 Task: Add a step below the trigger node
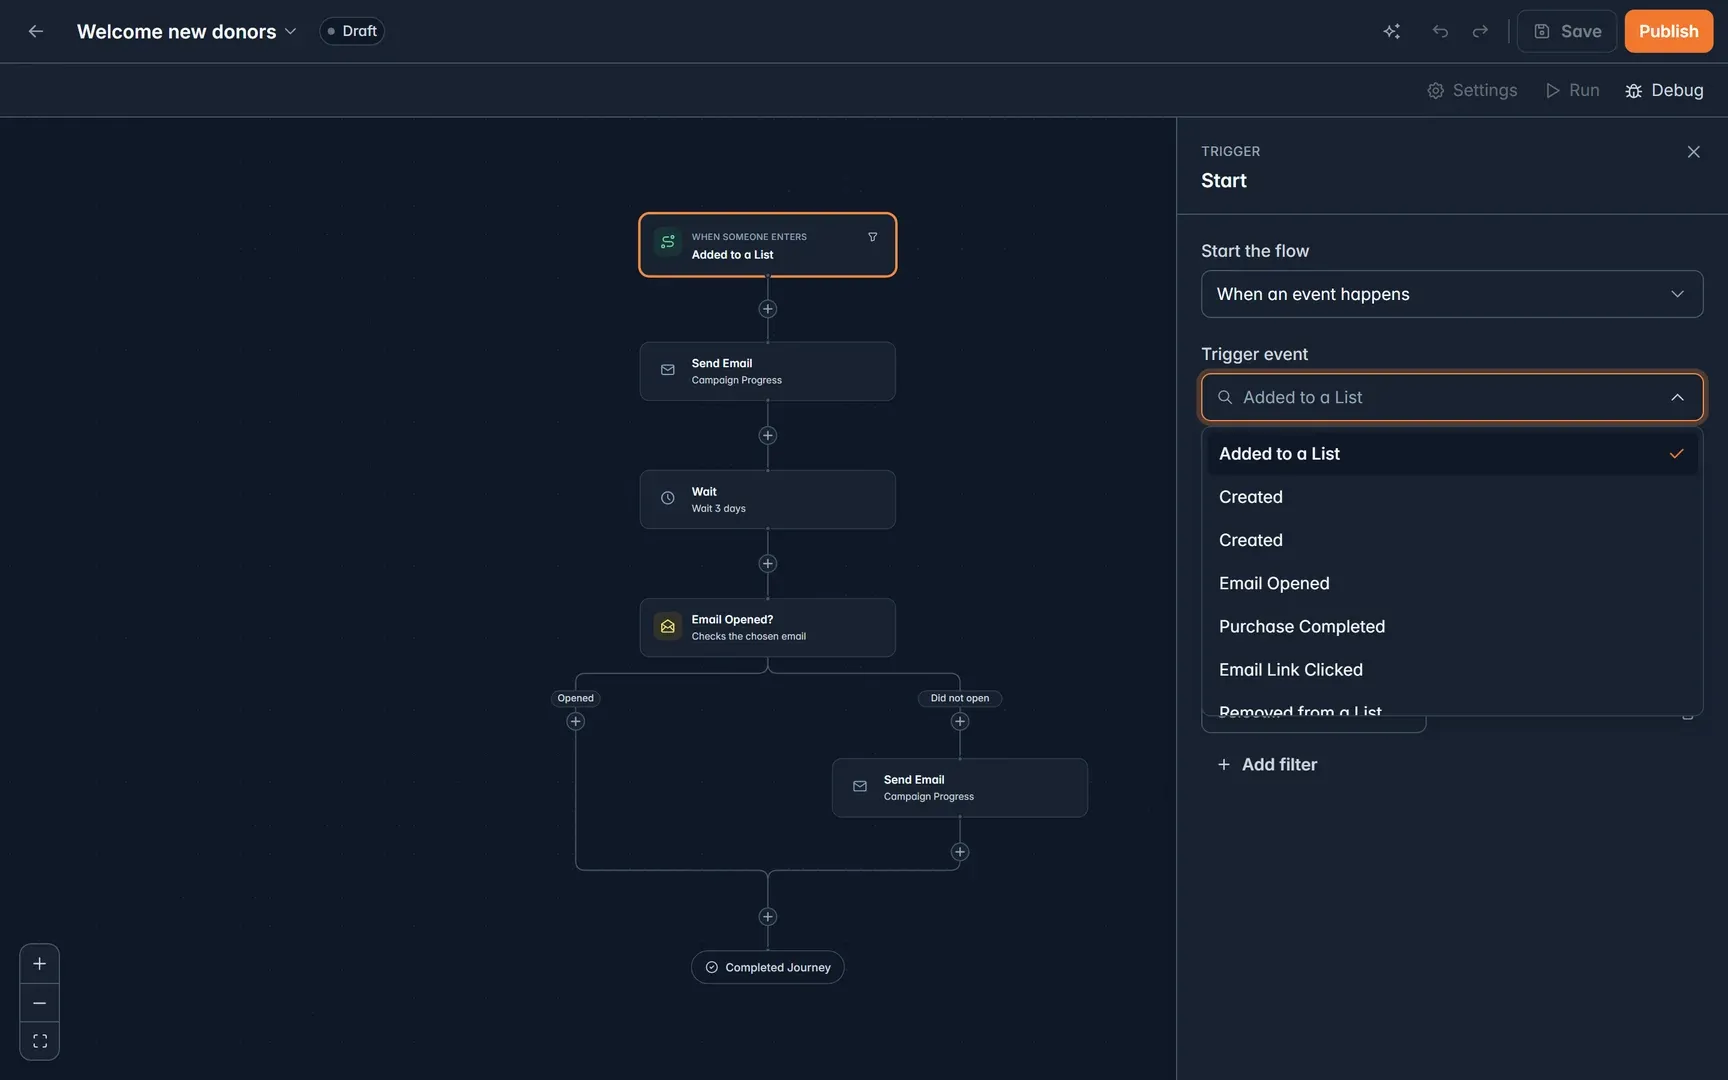coord(767,309)
